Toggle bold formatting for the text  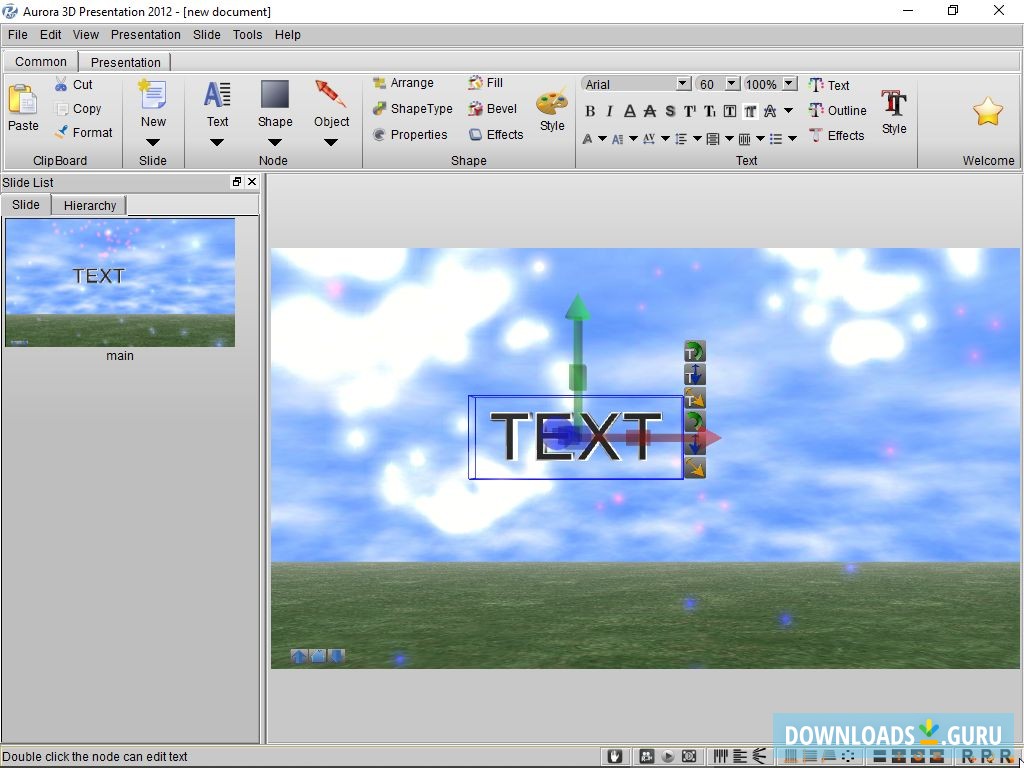tap(591, 111)
